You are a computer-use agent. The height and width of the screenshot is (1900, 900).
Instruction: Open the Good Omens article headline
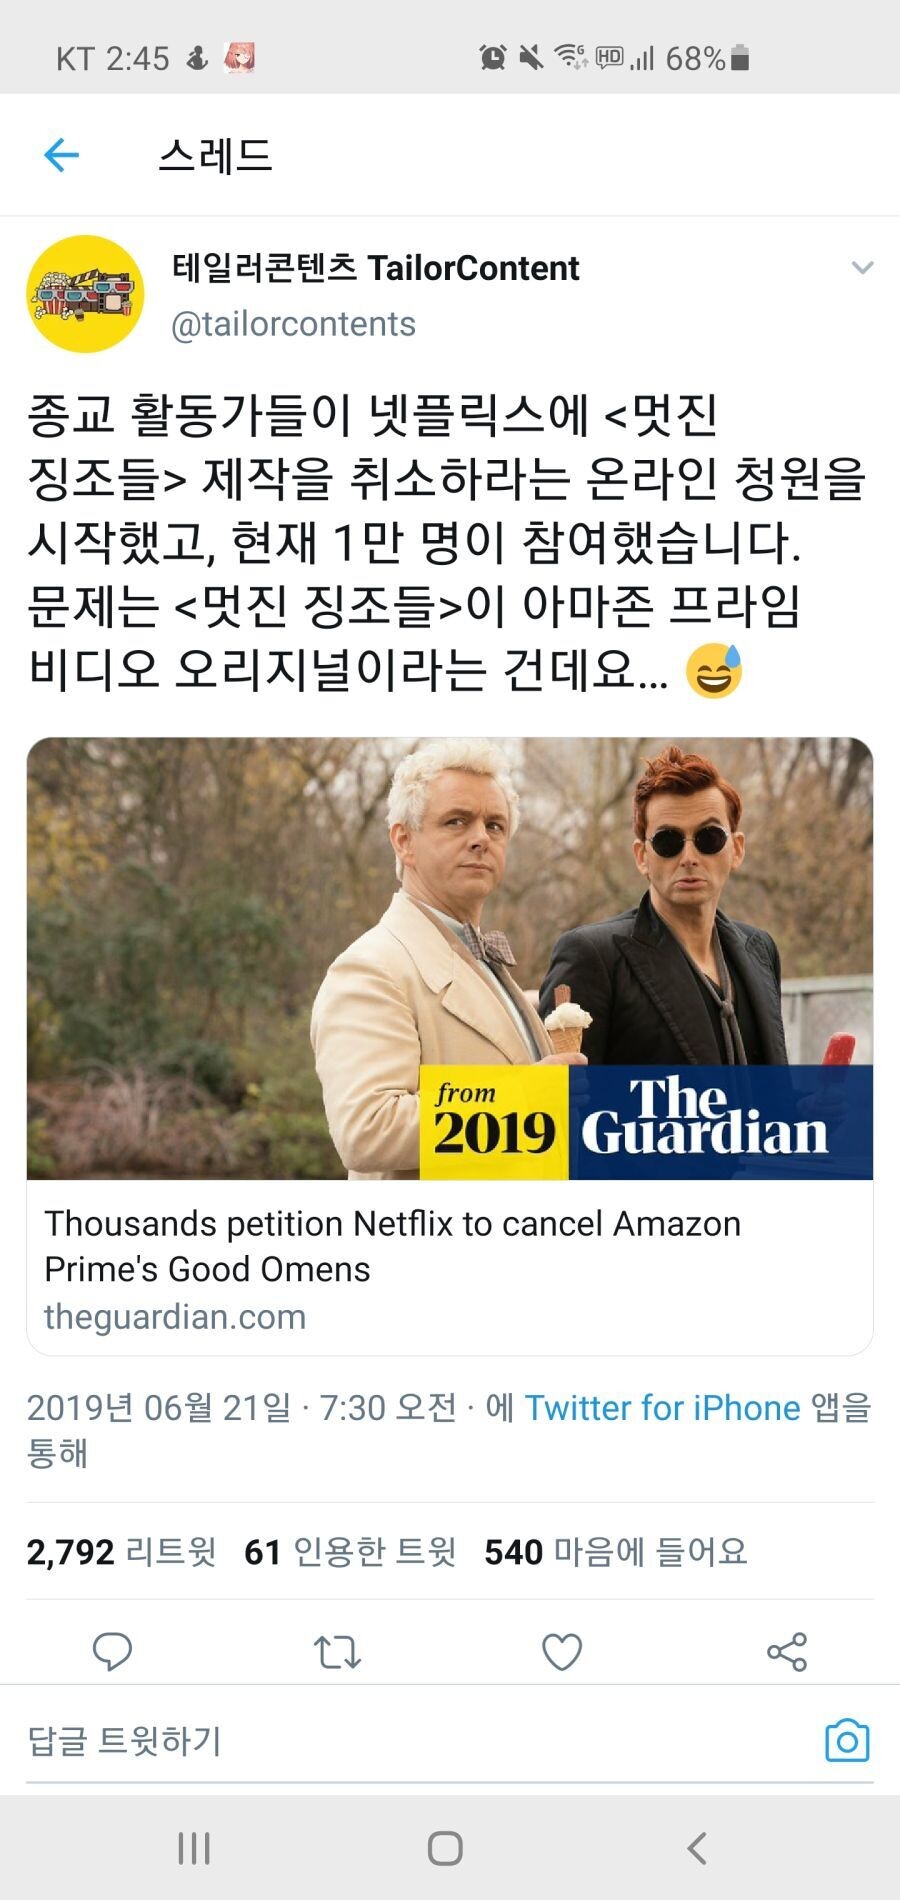coord(392,1246)
